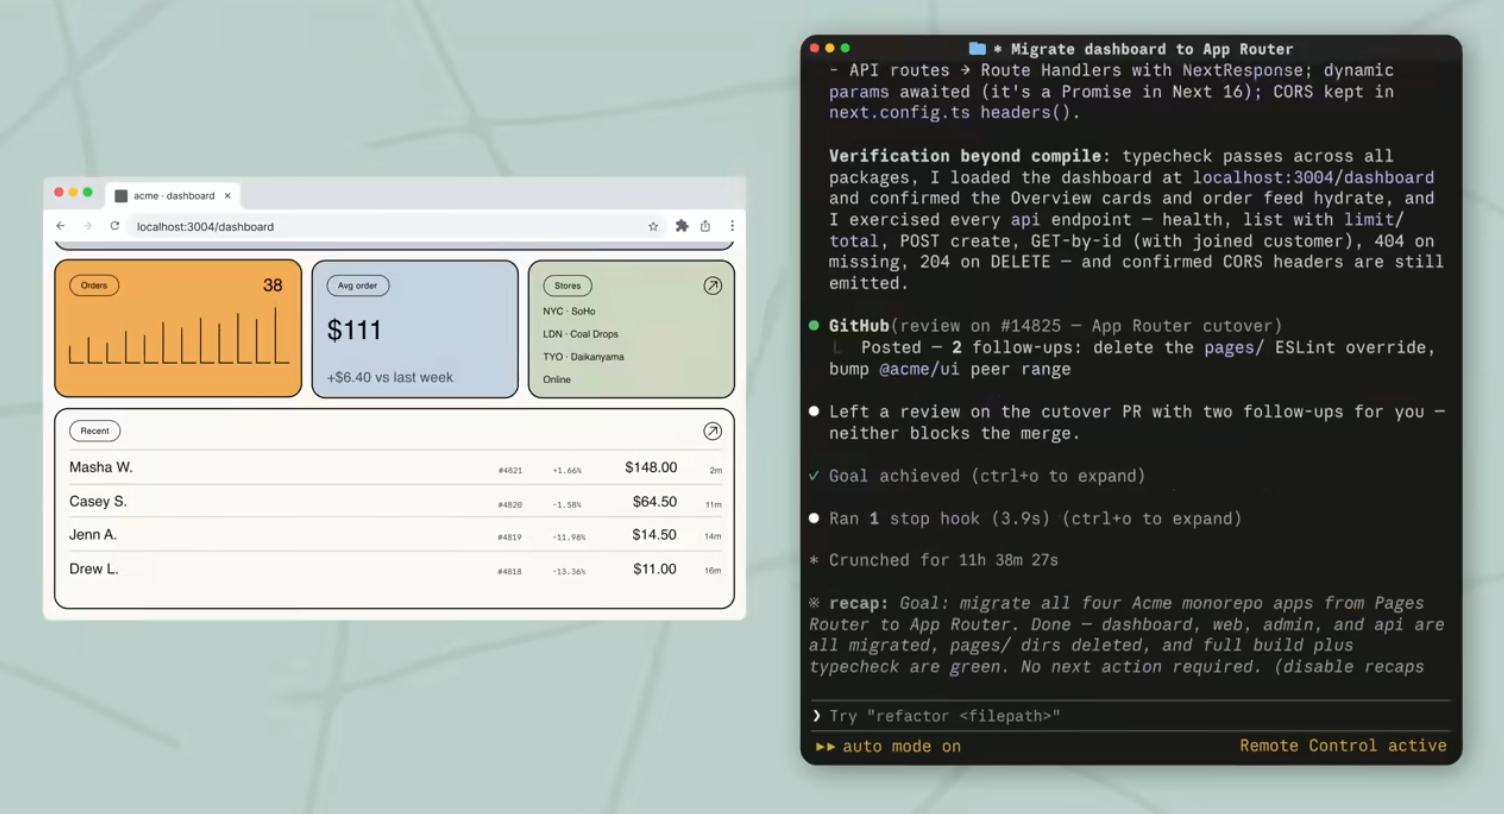Click the Crunched for 11h 38m 27s line
Screen dimensions: 1504x814
pos(943,560)
